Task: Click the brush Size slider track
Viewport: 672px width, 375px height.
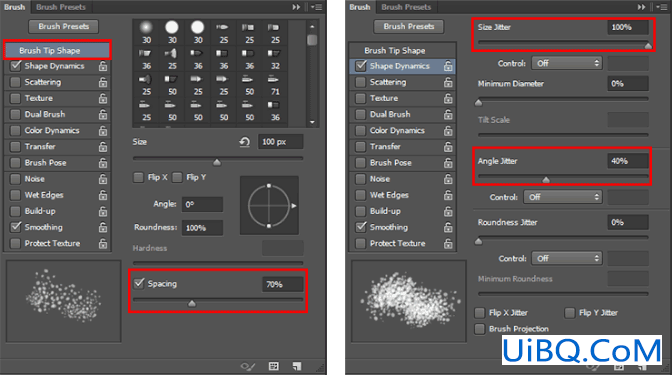Action: tap(218, 158)
